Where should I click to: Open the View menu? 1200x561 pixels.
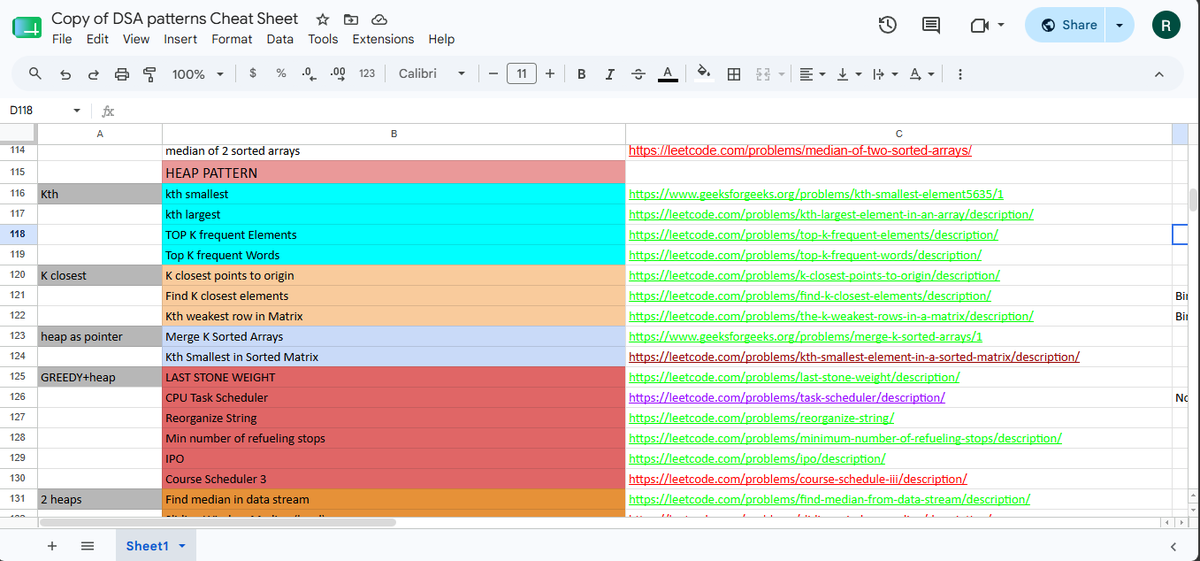(x=136, y=39)
